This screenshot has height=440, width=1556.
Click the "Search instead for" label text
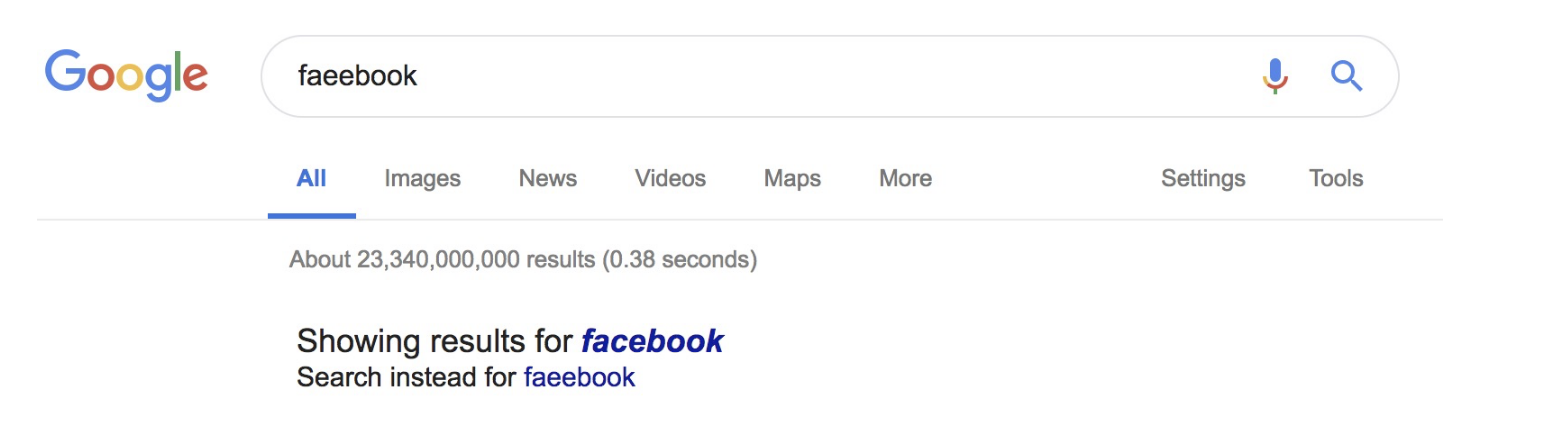pyautogui.click(x=407, y=378)
